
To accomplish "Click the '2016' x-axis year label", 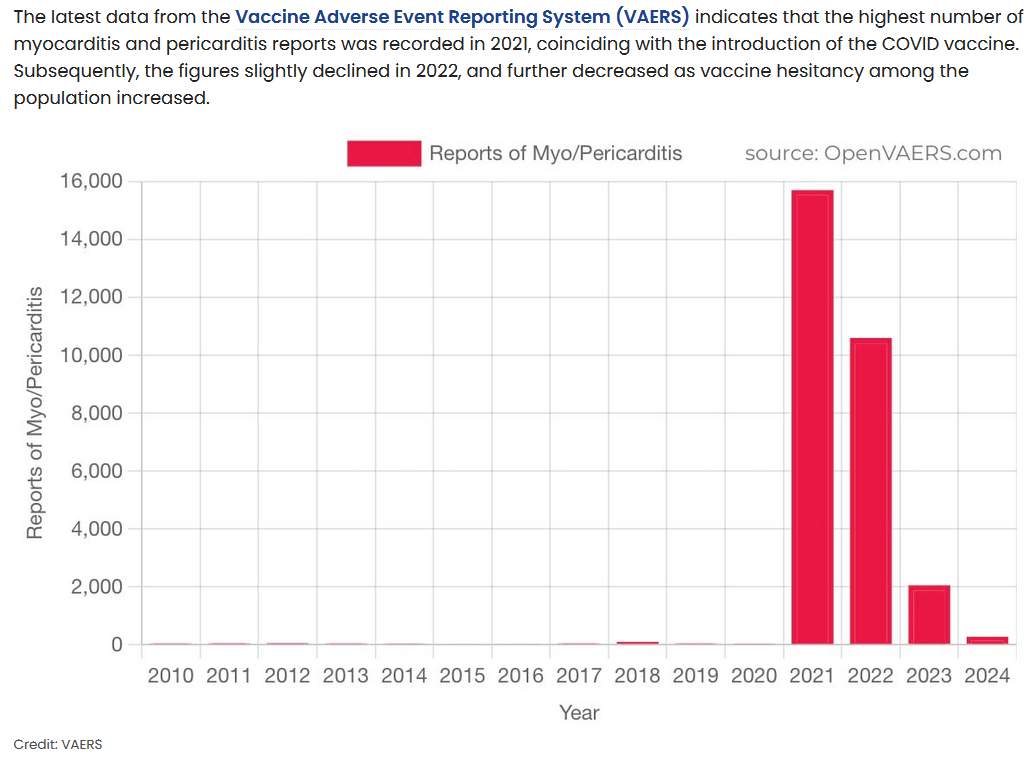I will click(x=521, y=675).
